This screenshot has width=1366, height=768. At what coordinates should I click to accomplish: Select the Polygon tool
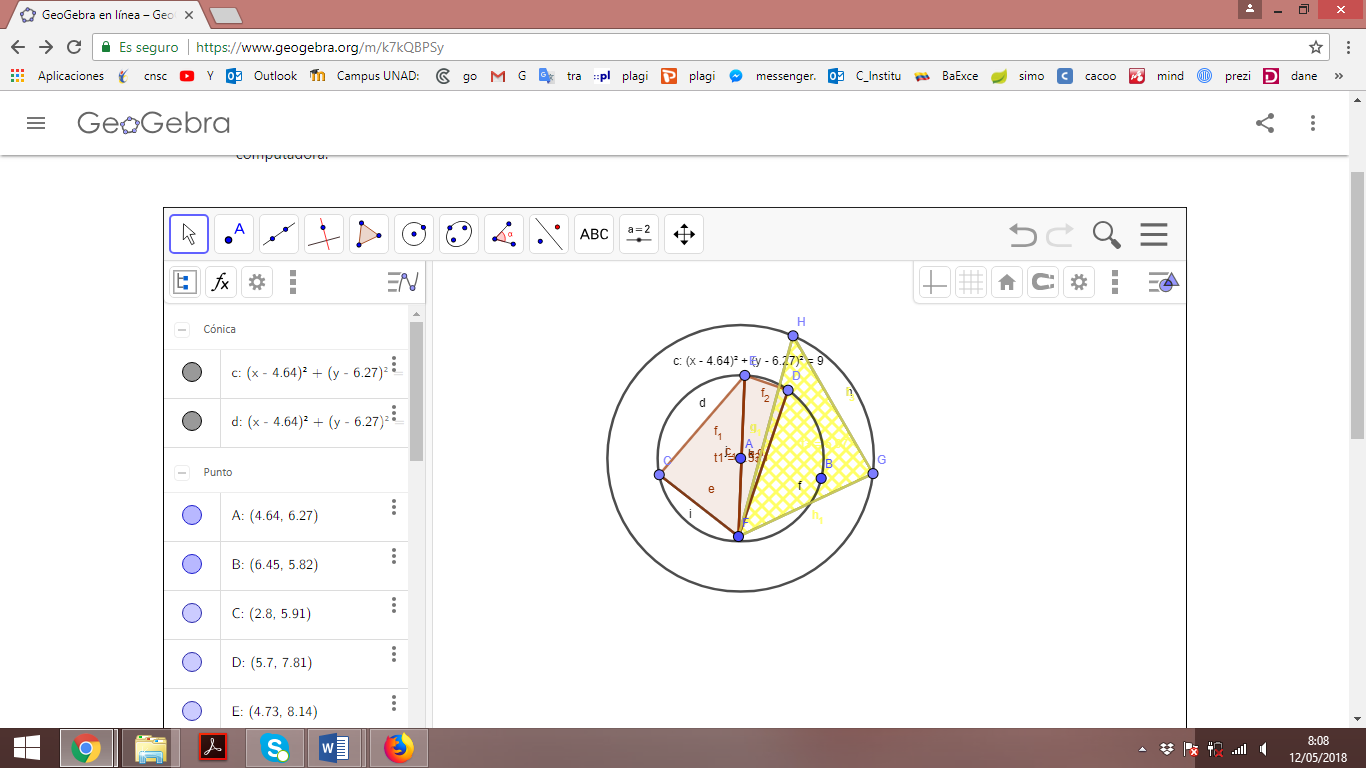tap(368, 233)
